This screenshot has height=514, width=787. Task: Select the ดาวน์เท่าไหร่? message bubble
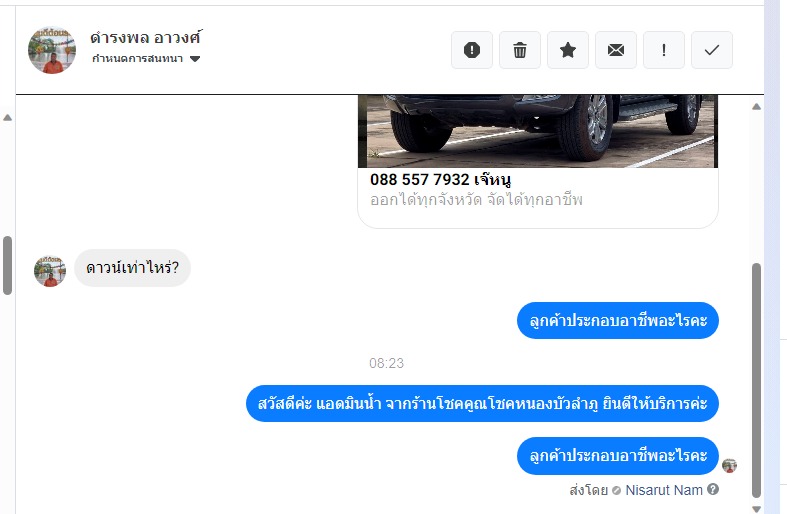133,268
